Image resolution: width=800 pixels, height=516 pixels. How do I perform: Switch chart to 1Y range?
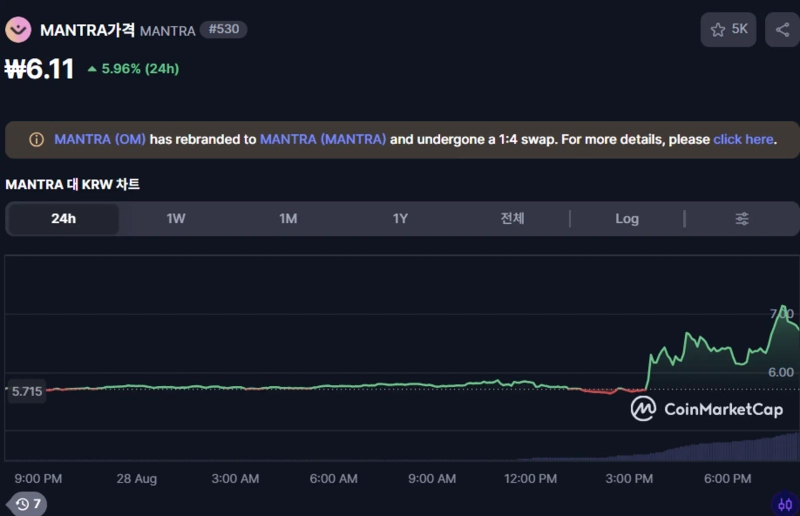coord(401,219)
